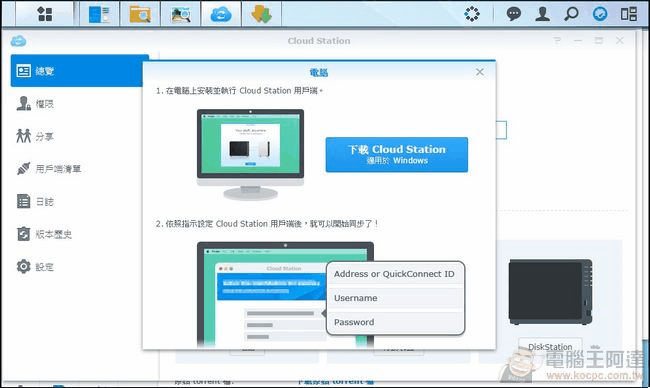Click the iMac illustration in step 1
This screenshot has width=650, height=388.
click(250, 155)
